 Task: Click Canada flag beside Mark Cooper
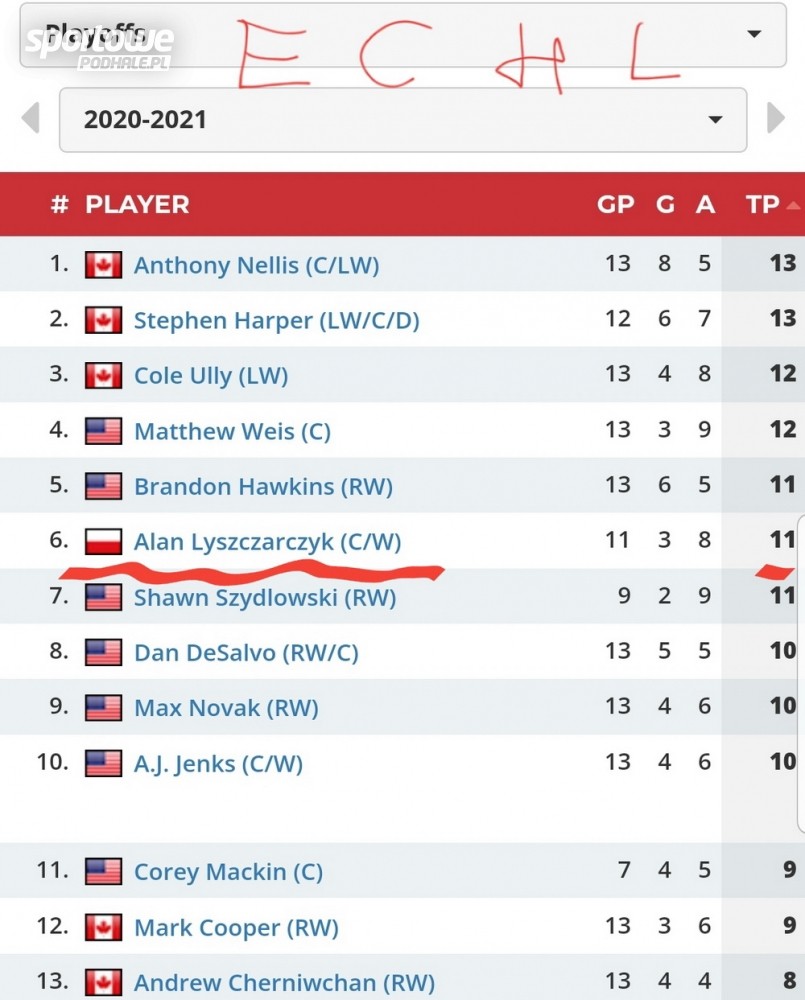tap(103, 927)
